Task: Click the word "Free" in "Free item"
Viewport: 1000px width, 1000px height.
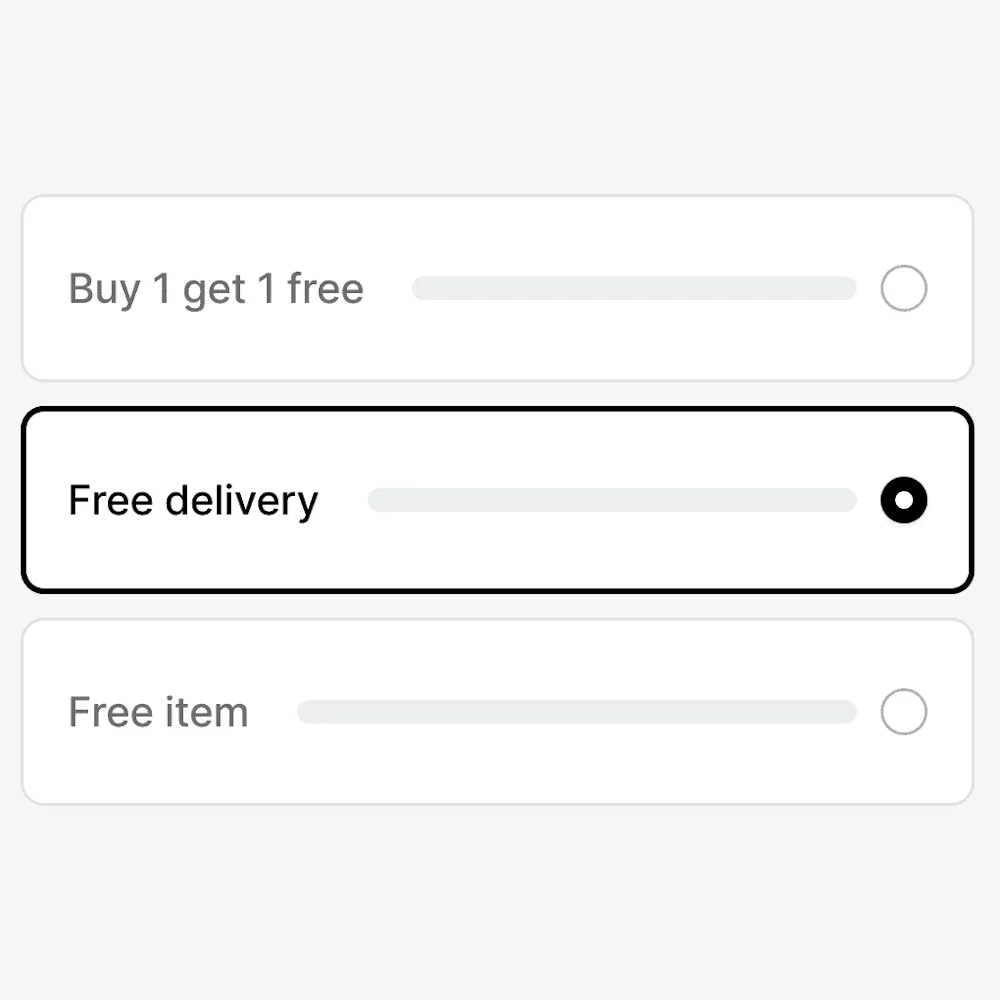Action: [109, 713]
